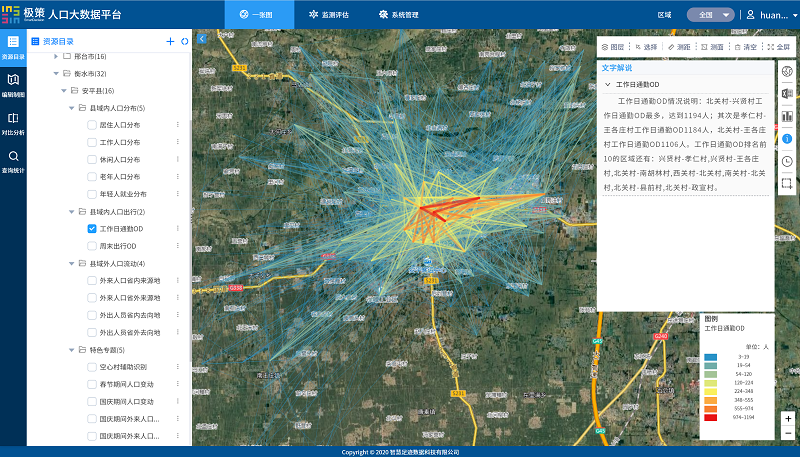This screenshot has height=457, width=800.
Task: Select the dashed rectangle selection icon
Action: tap(787, 183)
